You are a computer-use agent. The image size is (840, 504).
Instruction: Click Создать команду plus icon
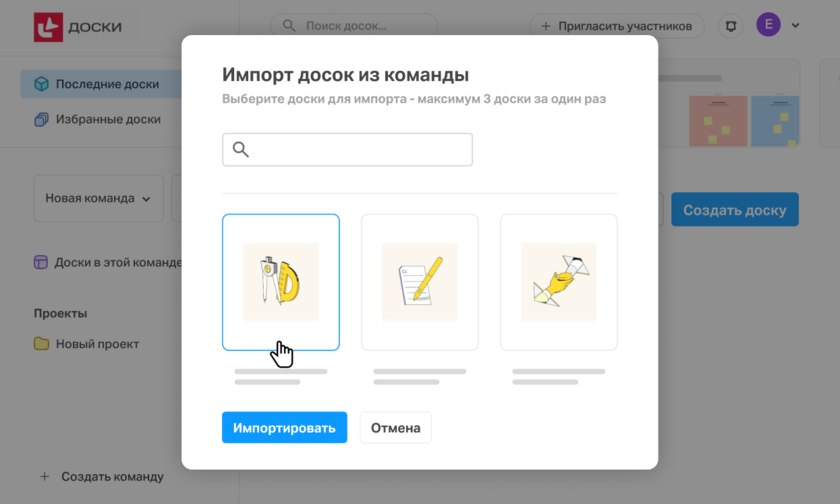tap(44, 477)
